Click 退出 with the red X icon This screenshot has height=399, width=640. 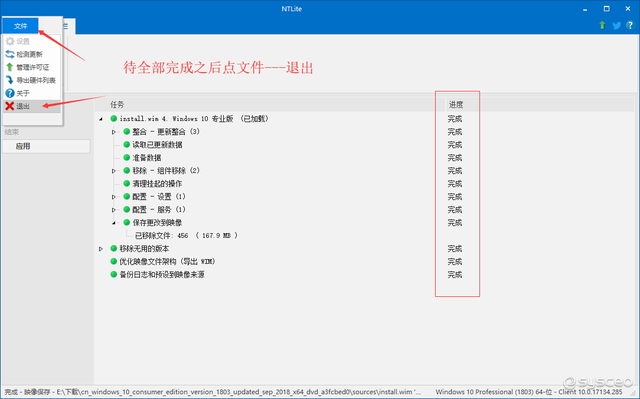click(x=32, y=106)
